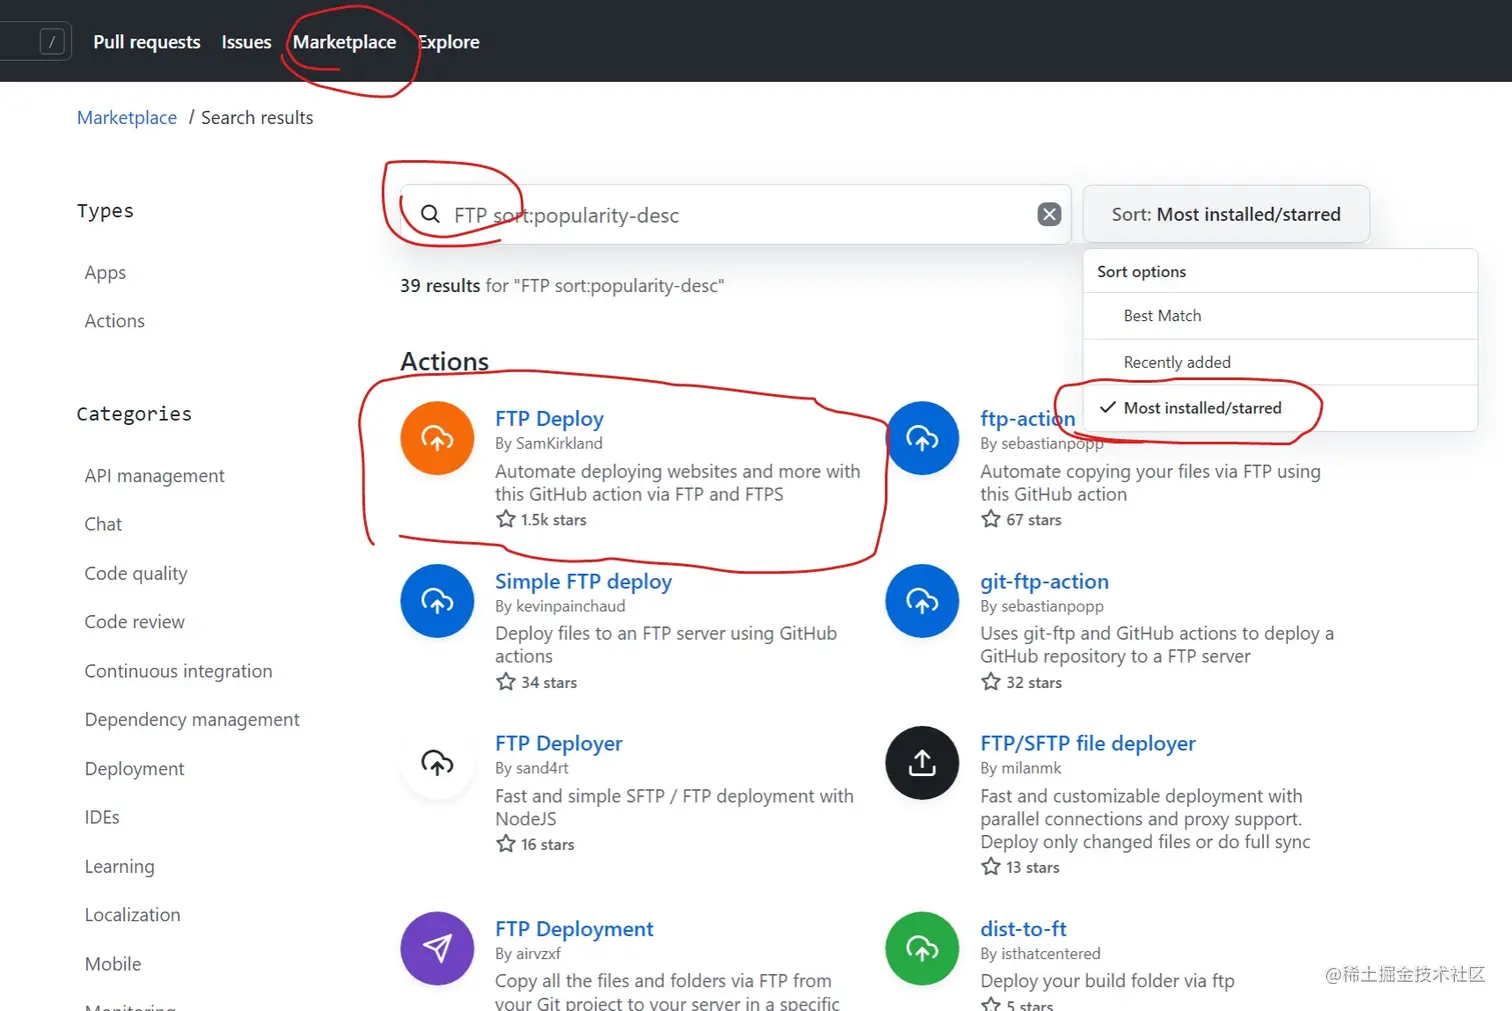Click the 'By milanmk' author text
The width and height of the screenshot is (1512, 1011).
[1021, 768]
